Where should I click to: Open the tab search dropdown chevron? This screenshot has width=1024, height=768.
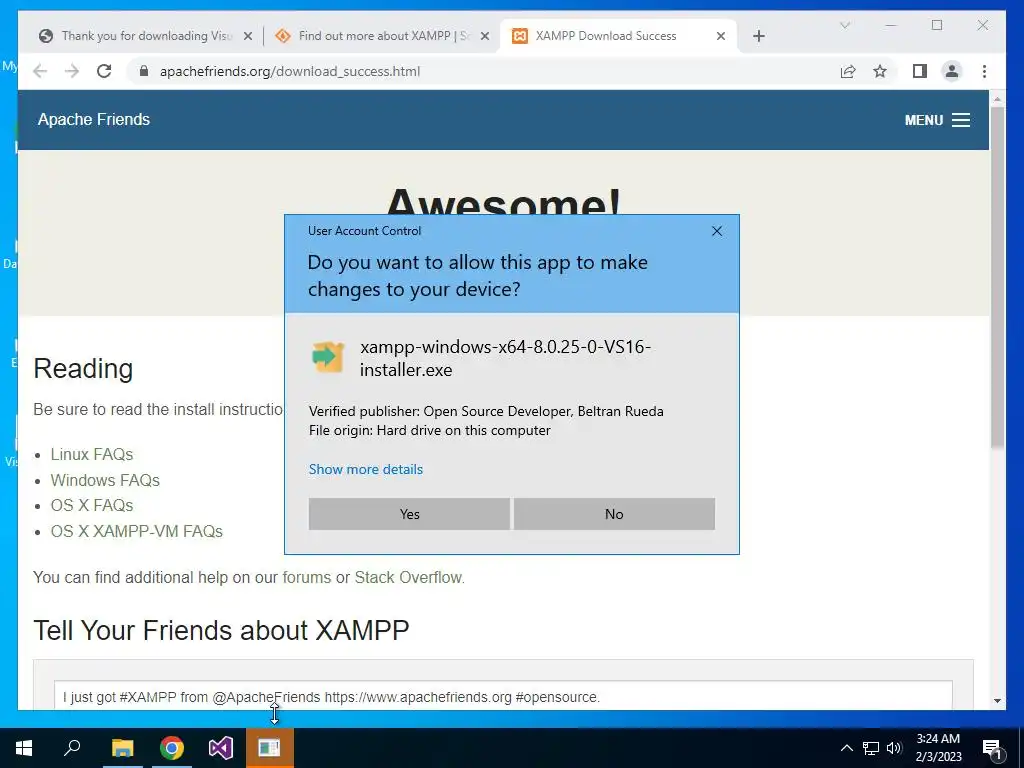pos(844,25)
